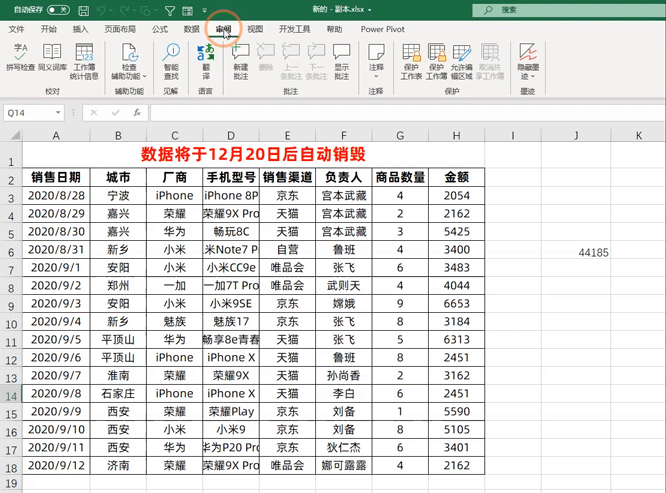Switch to the 开发工具 tab
The height and width of the screenshot is (493, 666).
point(294,29)
